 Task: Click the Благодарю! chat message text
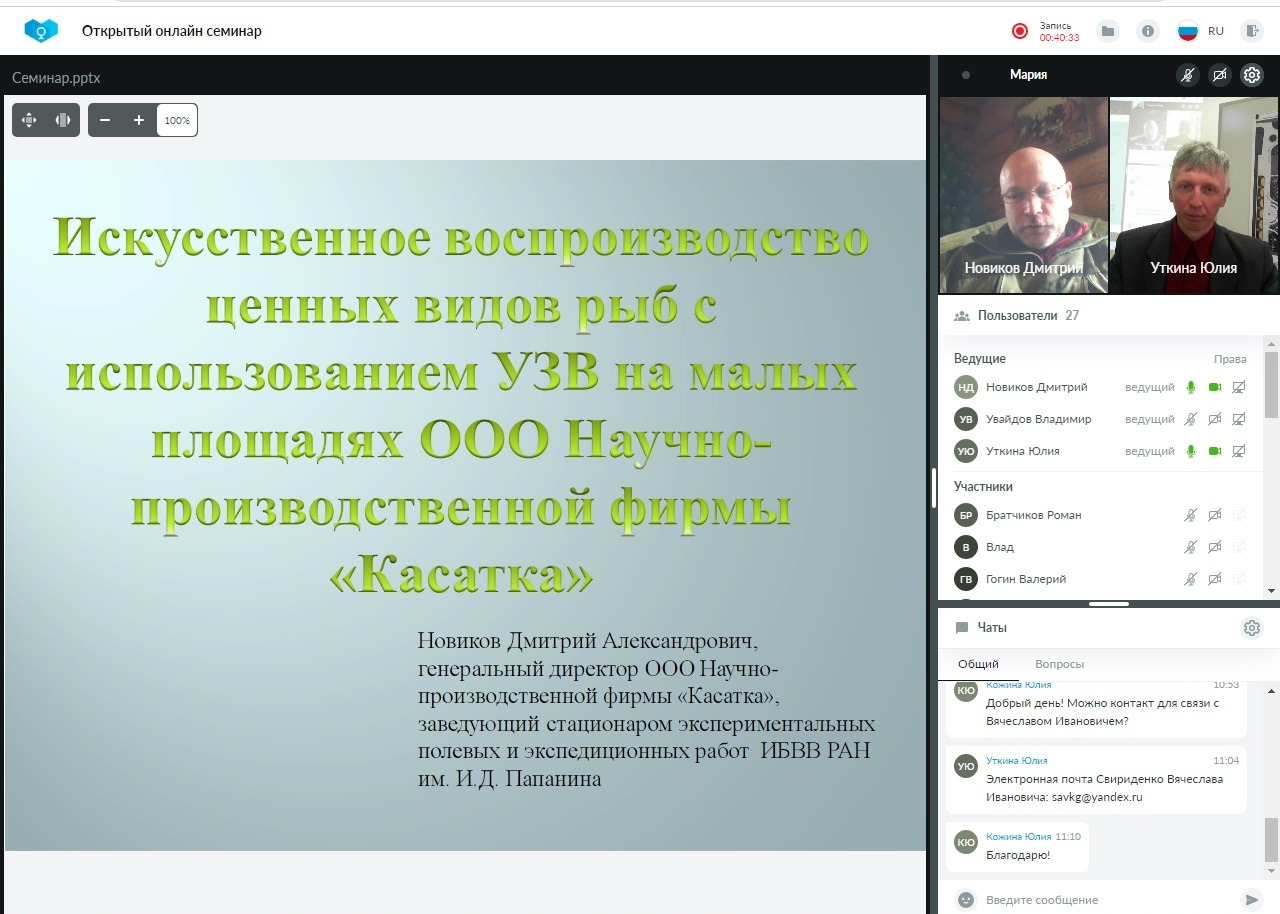[1018, 855]
